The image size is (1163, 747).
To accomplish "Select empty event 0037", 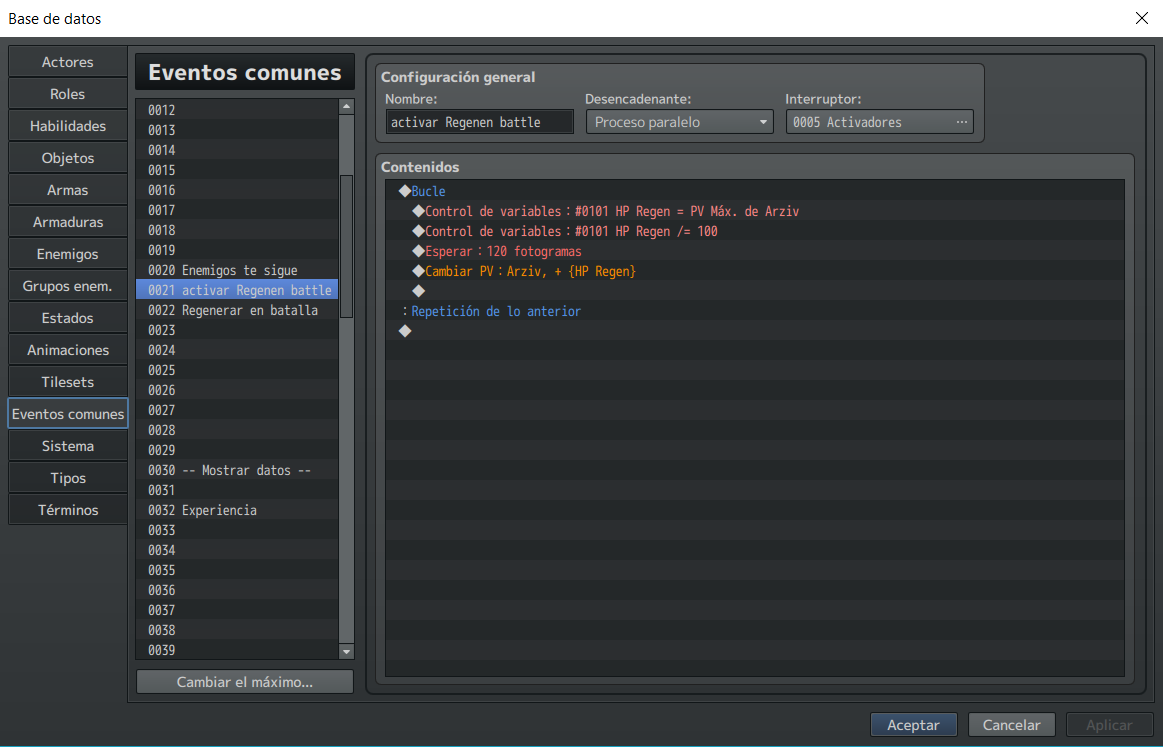I will pyautogui.click(x=237, y=611).
